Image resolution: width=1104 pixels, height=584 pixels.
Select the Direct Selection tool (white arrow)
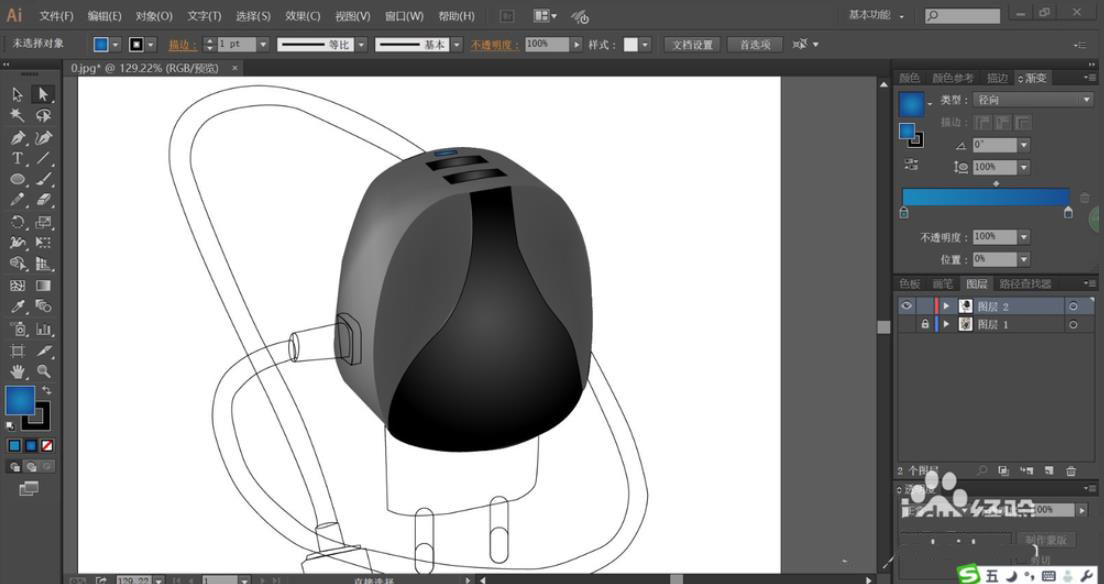tap(42, 94)
